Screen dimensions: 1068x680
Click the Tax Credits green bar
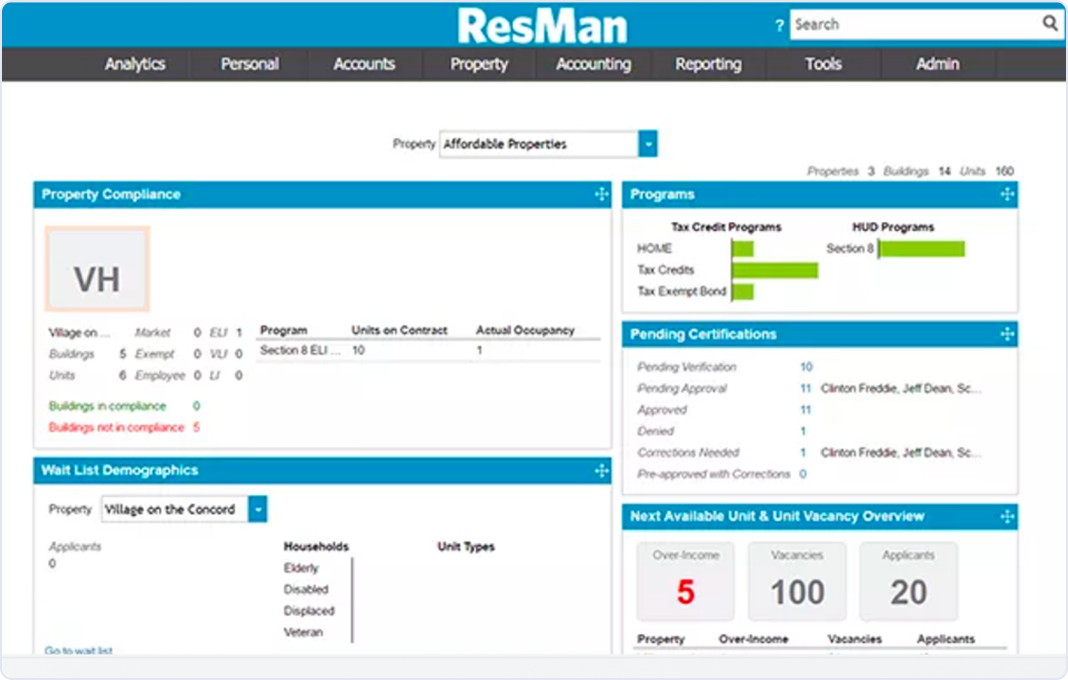[x=775, y=271]
